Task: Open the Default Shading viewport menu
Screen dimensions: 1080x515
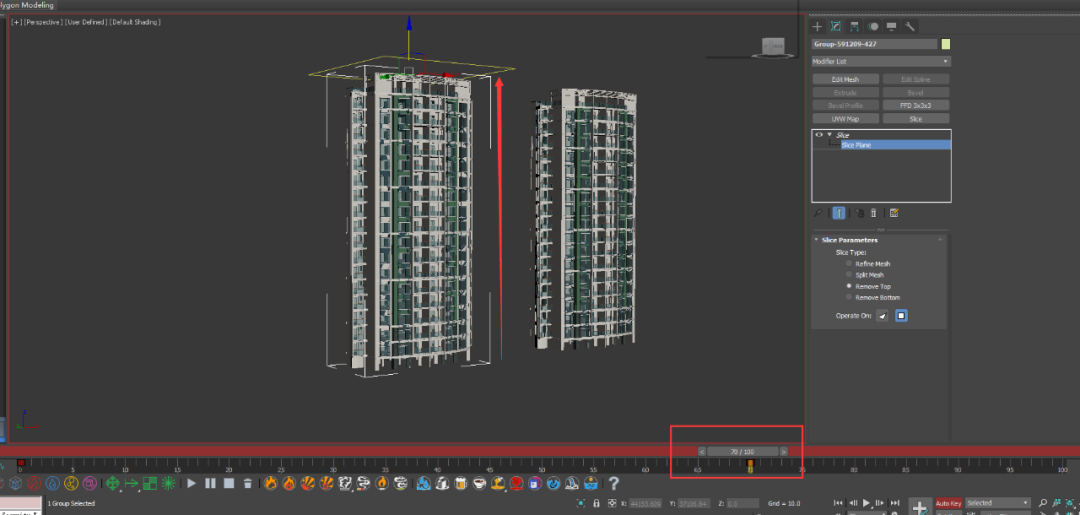Action: (x=135, y=23)
